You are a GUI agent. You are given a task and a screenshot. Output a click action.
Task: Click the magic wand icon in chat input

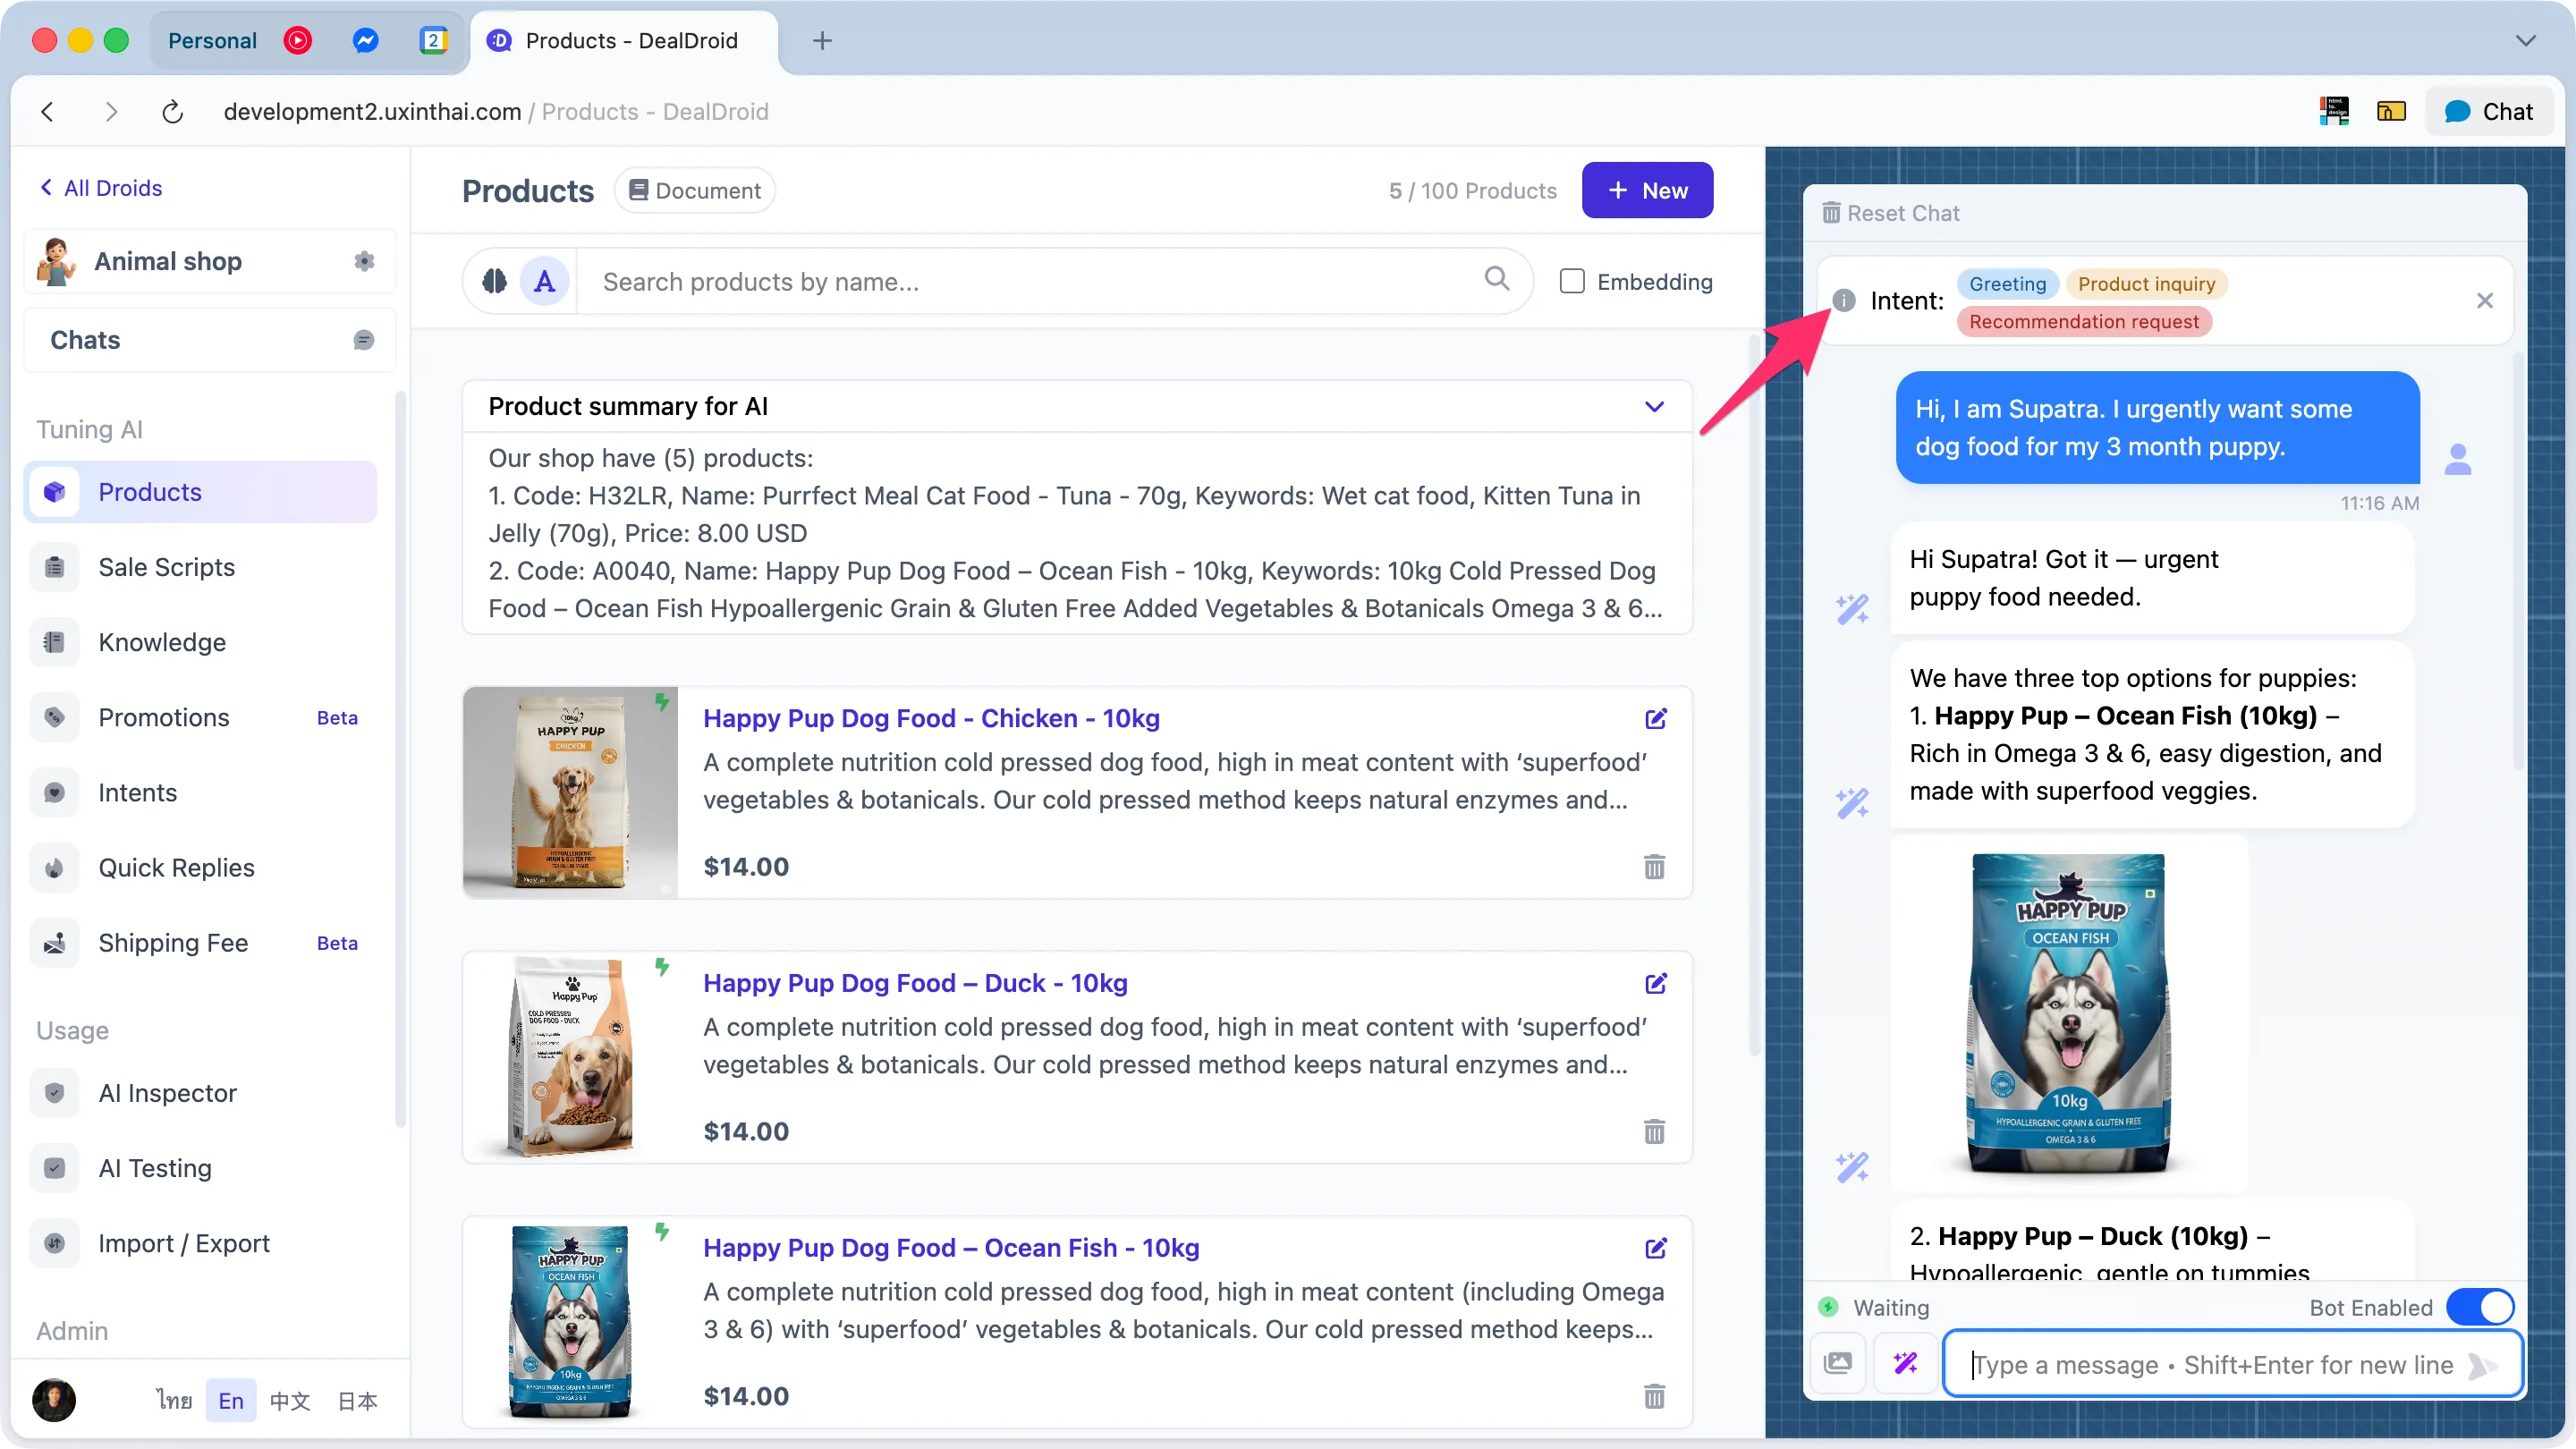[1905, 1363]
